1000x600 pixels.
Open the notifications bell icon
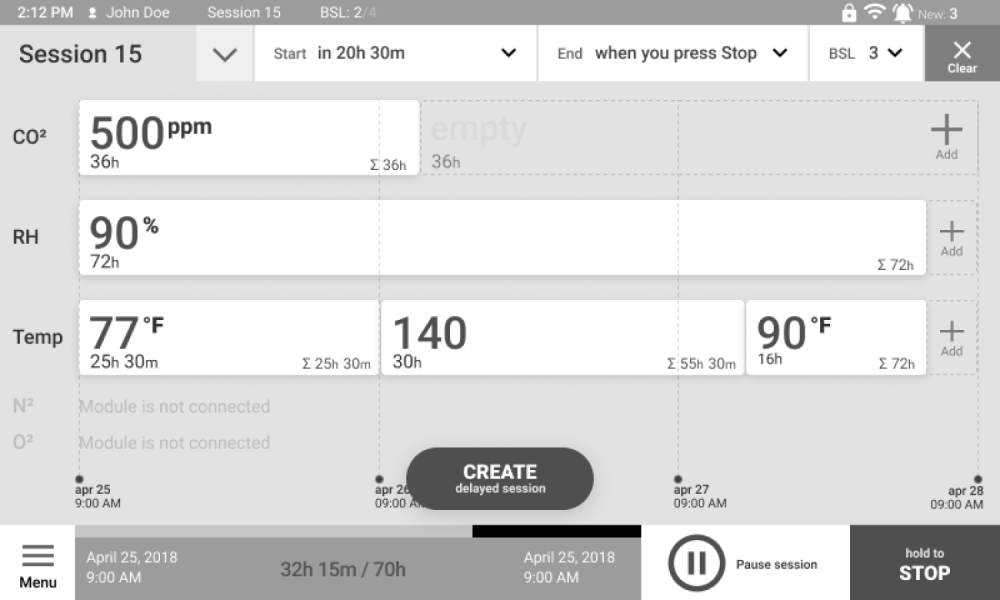pyautogui.click(x=903, y=13)
